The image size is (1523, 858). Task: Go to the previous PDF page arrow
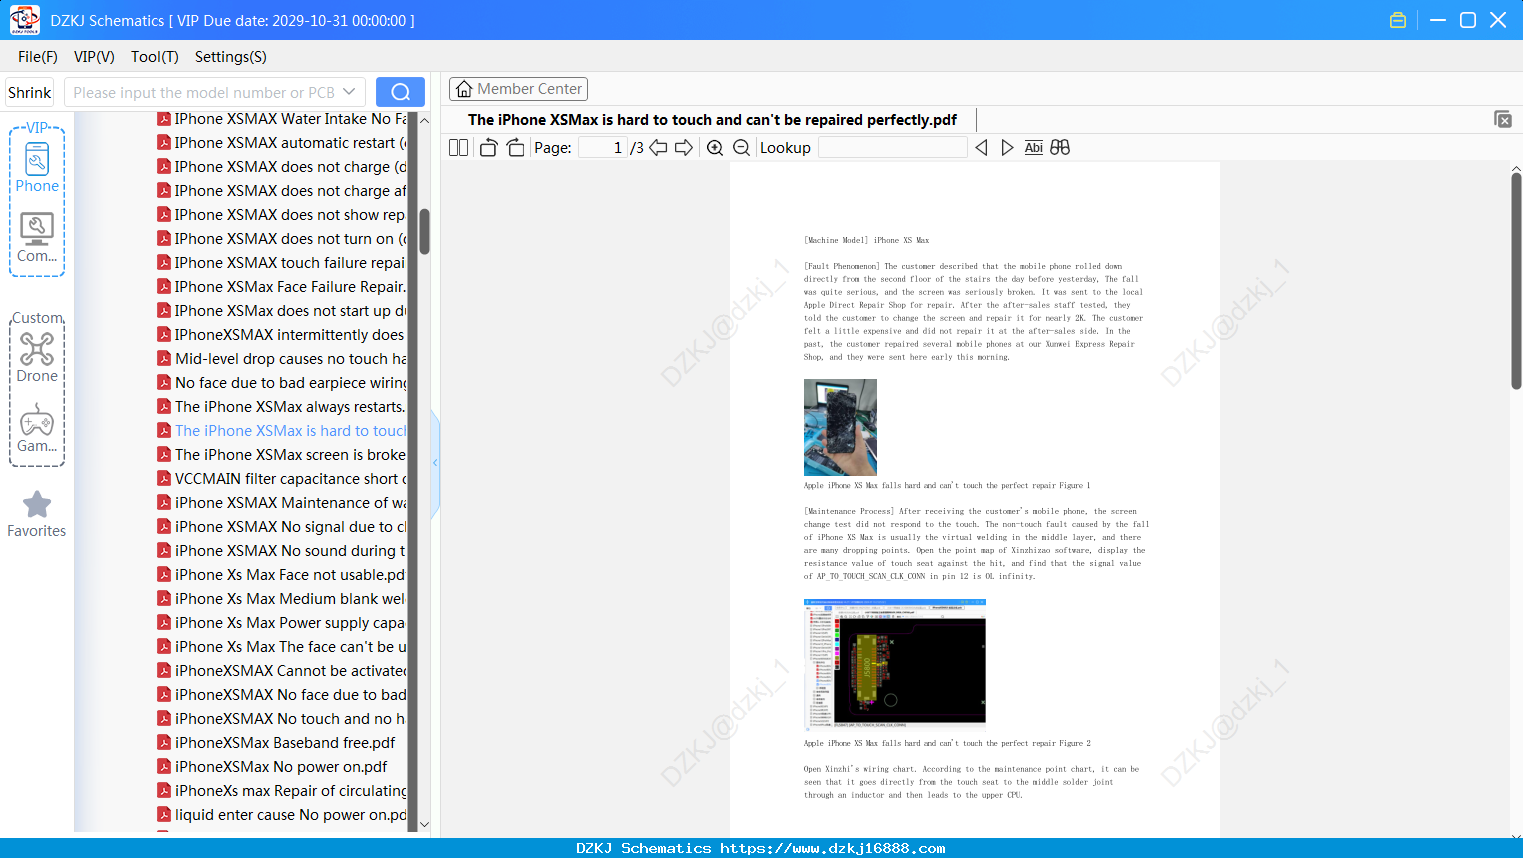(658, 148)
